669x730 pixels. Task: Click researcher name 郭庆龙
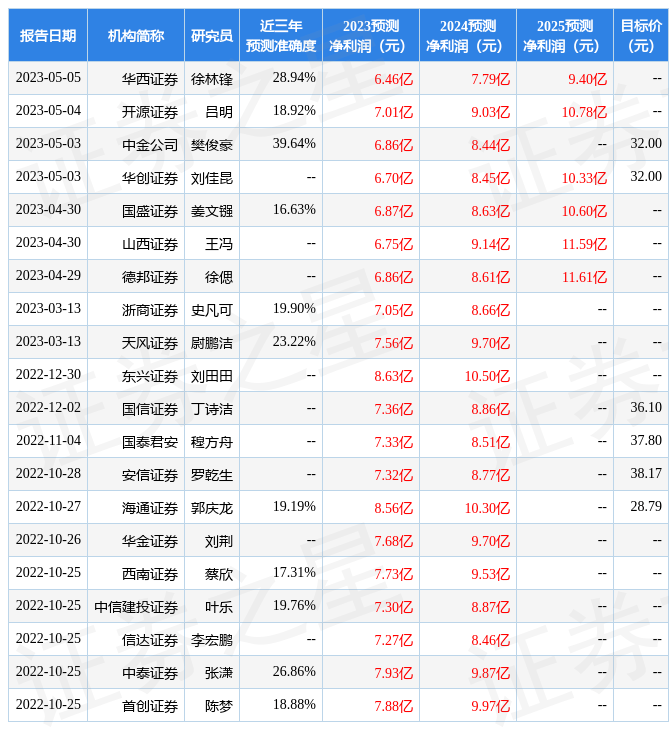[x=212, y=508]
